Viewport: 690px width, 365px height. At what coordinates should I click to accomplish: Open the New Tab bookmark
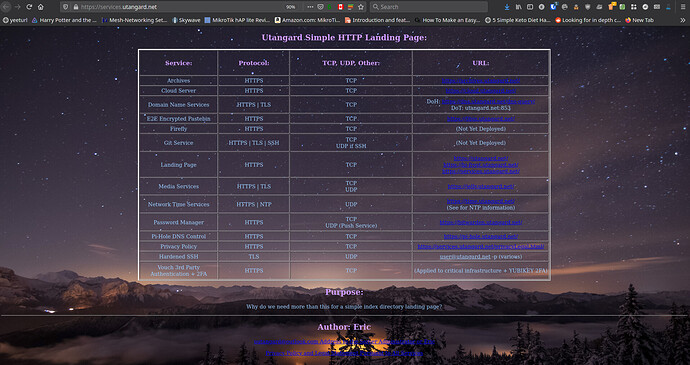click(x=639, y=20)
